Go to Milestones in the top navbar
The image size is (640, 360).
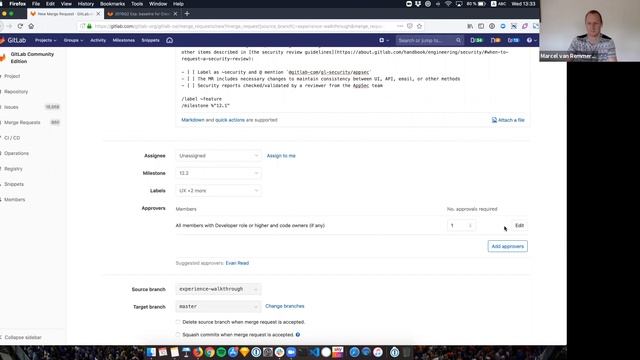[x=124, y=40]
